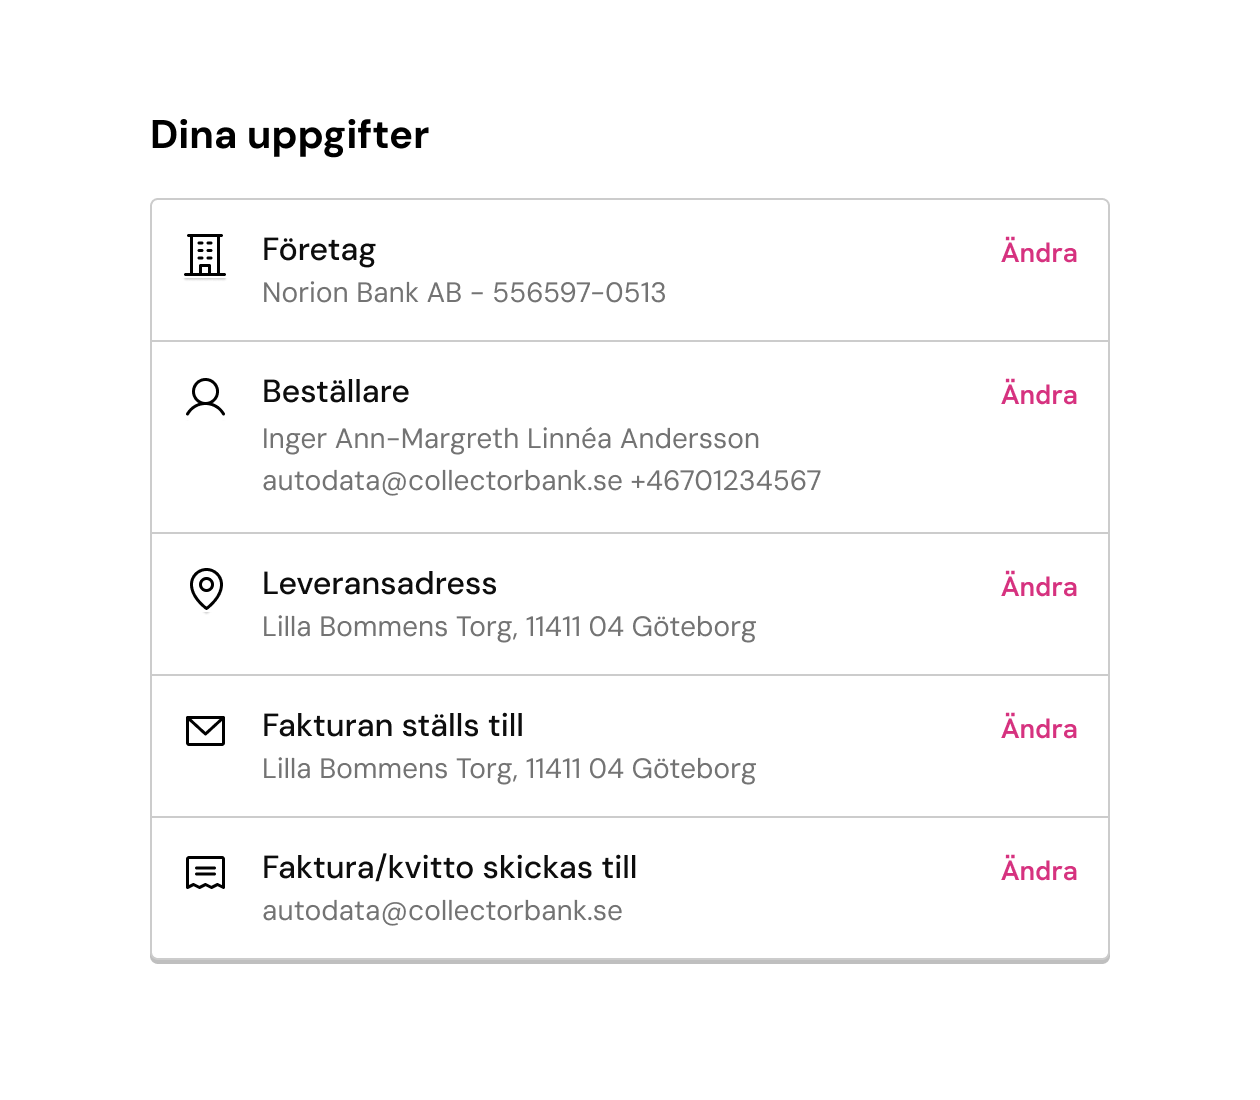Click Ändra for Företag

(1039, 252)
